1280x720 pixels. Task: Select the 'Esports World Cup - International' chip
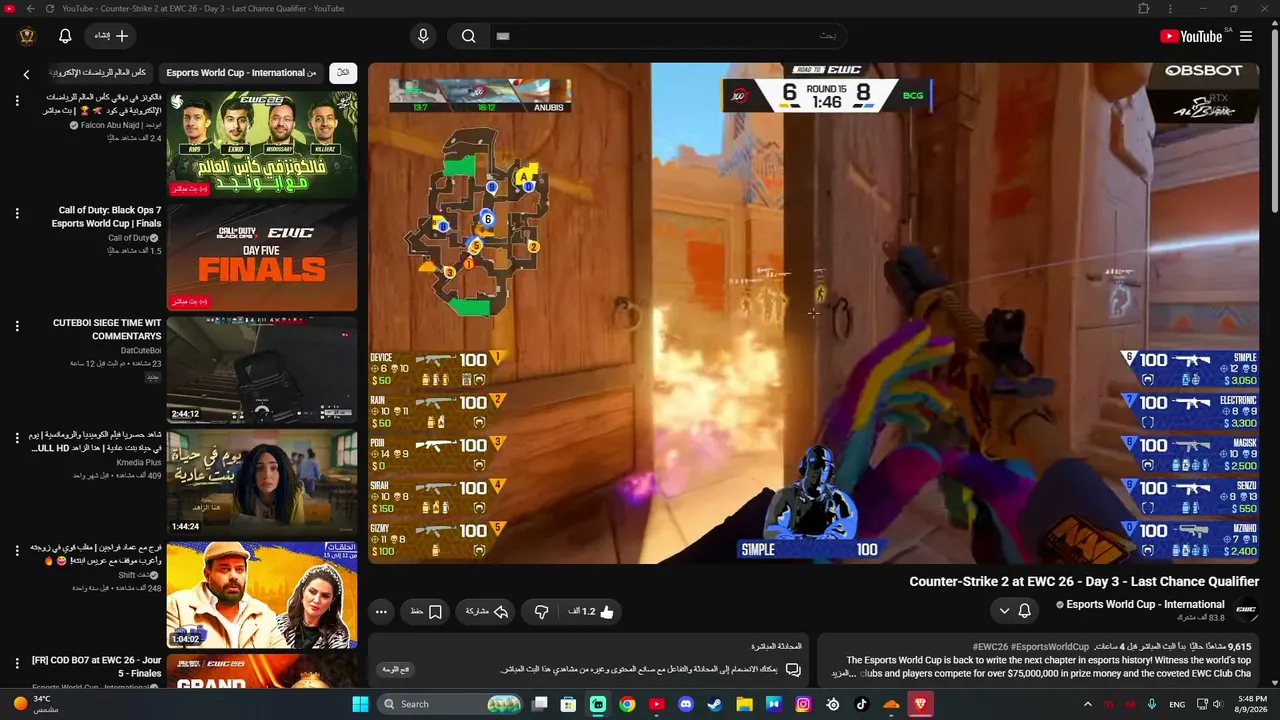(241, 73)
